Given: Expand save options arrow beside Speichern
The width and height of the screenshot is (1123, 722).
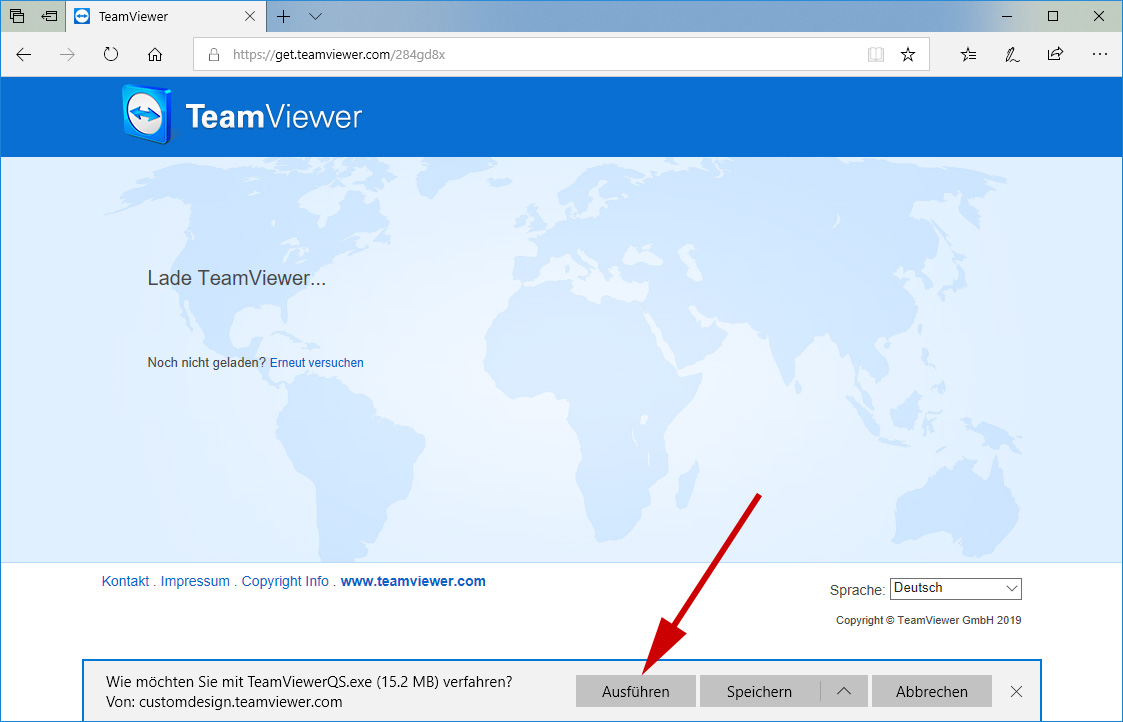Looking at the screenshot, I should 844,691.
